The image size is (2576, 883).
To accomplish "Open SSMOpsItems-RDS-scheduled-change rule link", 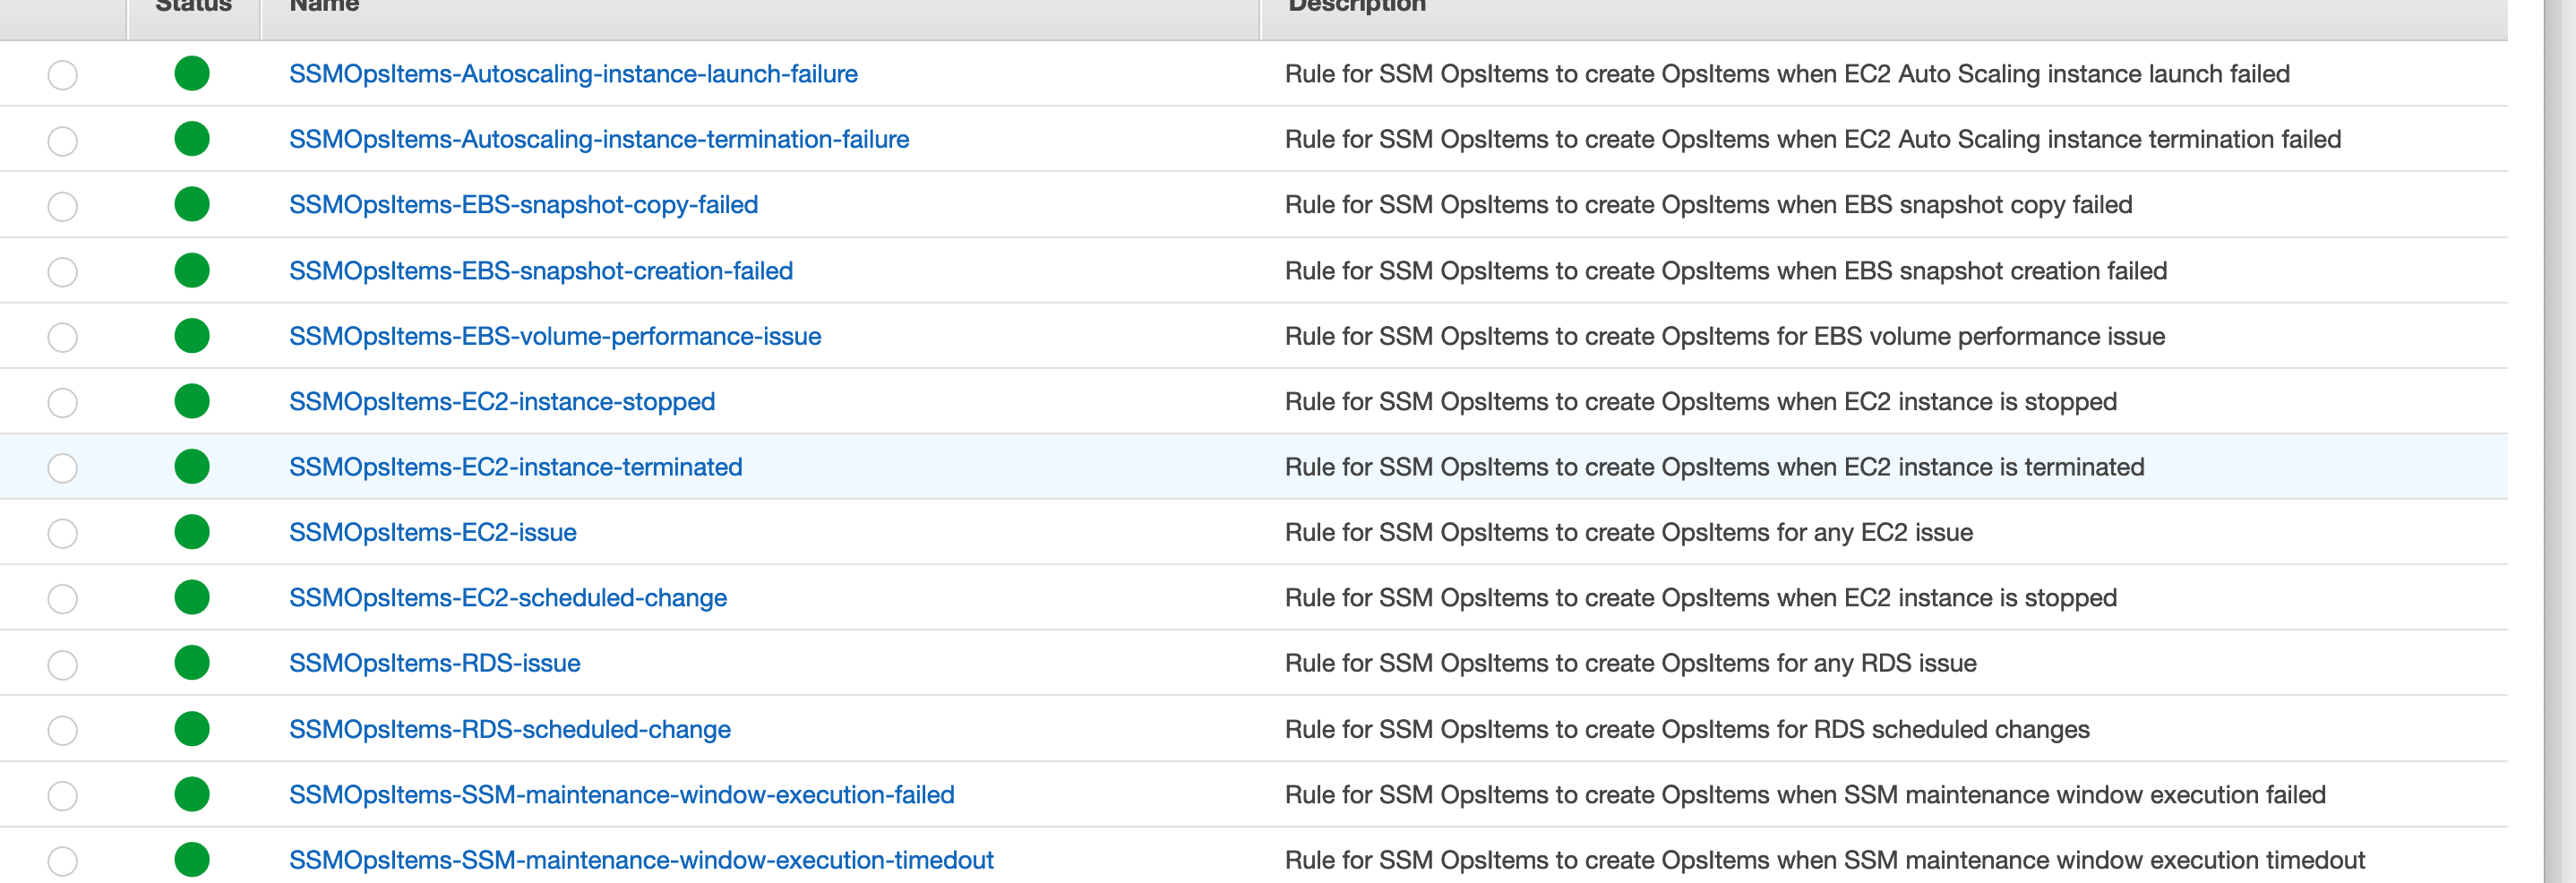I will [x=510, y=729].
